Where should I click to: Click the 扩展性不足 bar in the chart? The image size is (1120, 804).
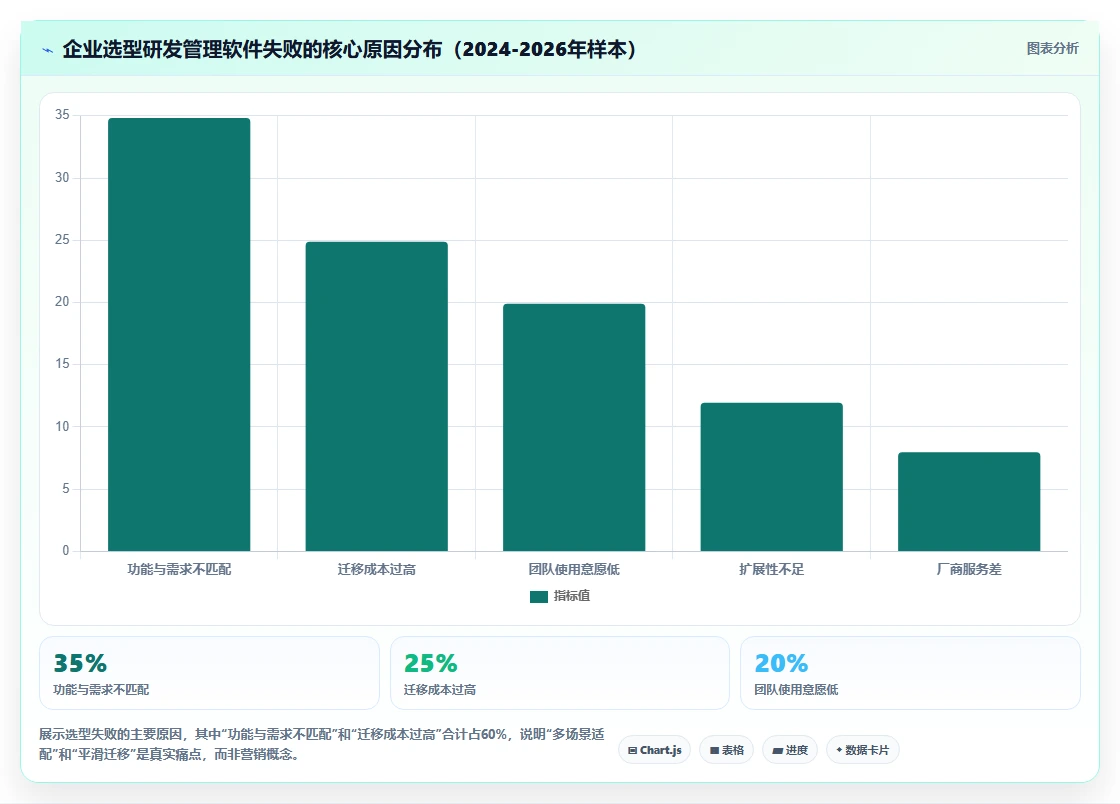coord(771,477)
